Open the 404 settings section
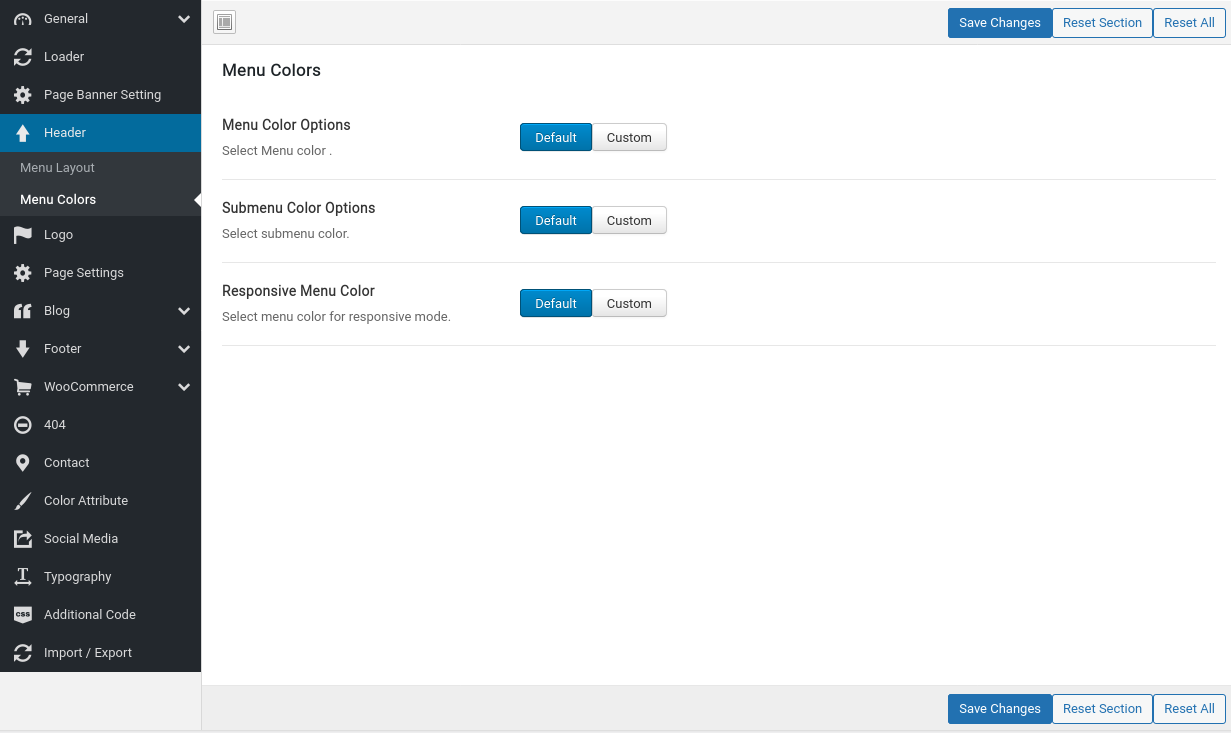The height and width of the screenshot is (733, 1231). (100, 425)
